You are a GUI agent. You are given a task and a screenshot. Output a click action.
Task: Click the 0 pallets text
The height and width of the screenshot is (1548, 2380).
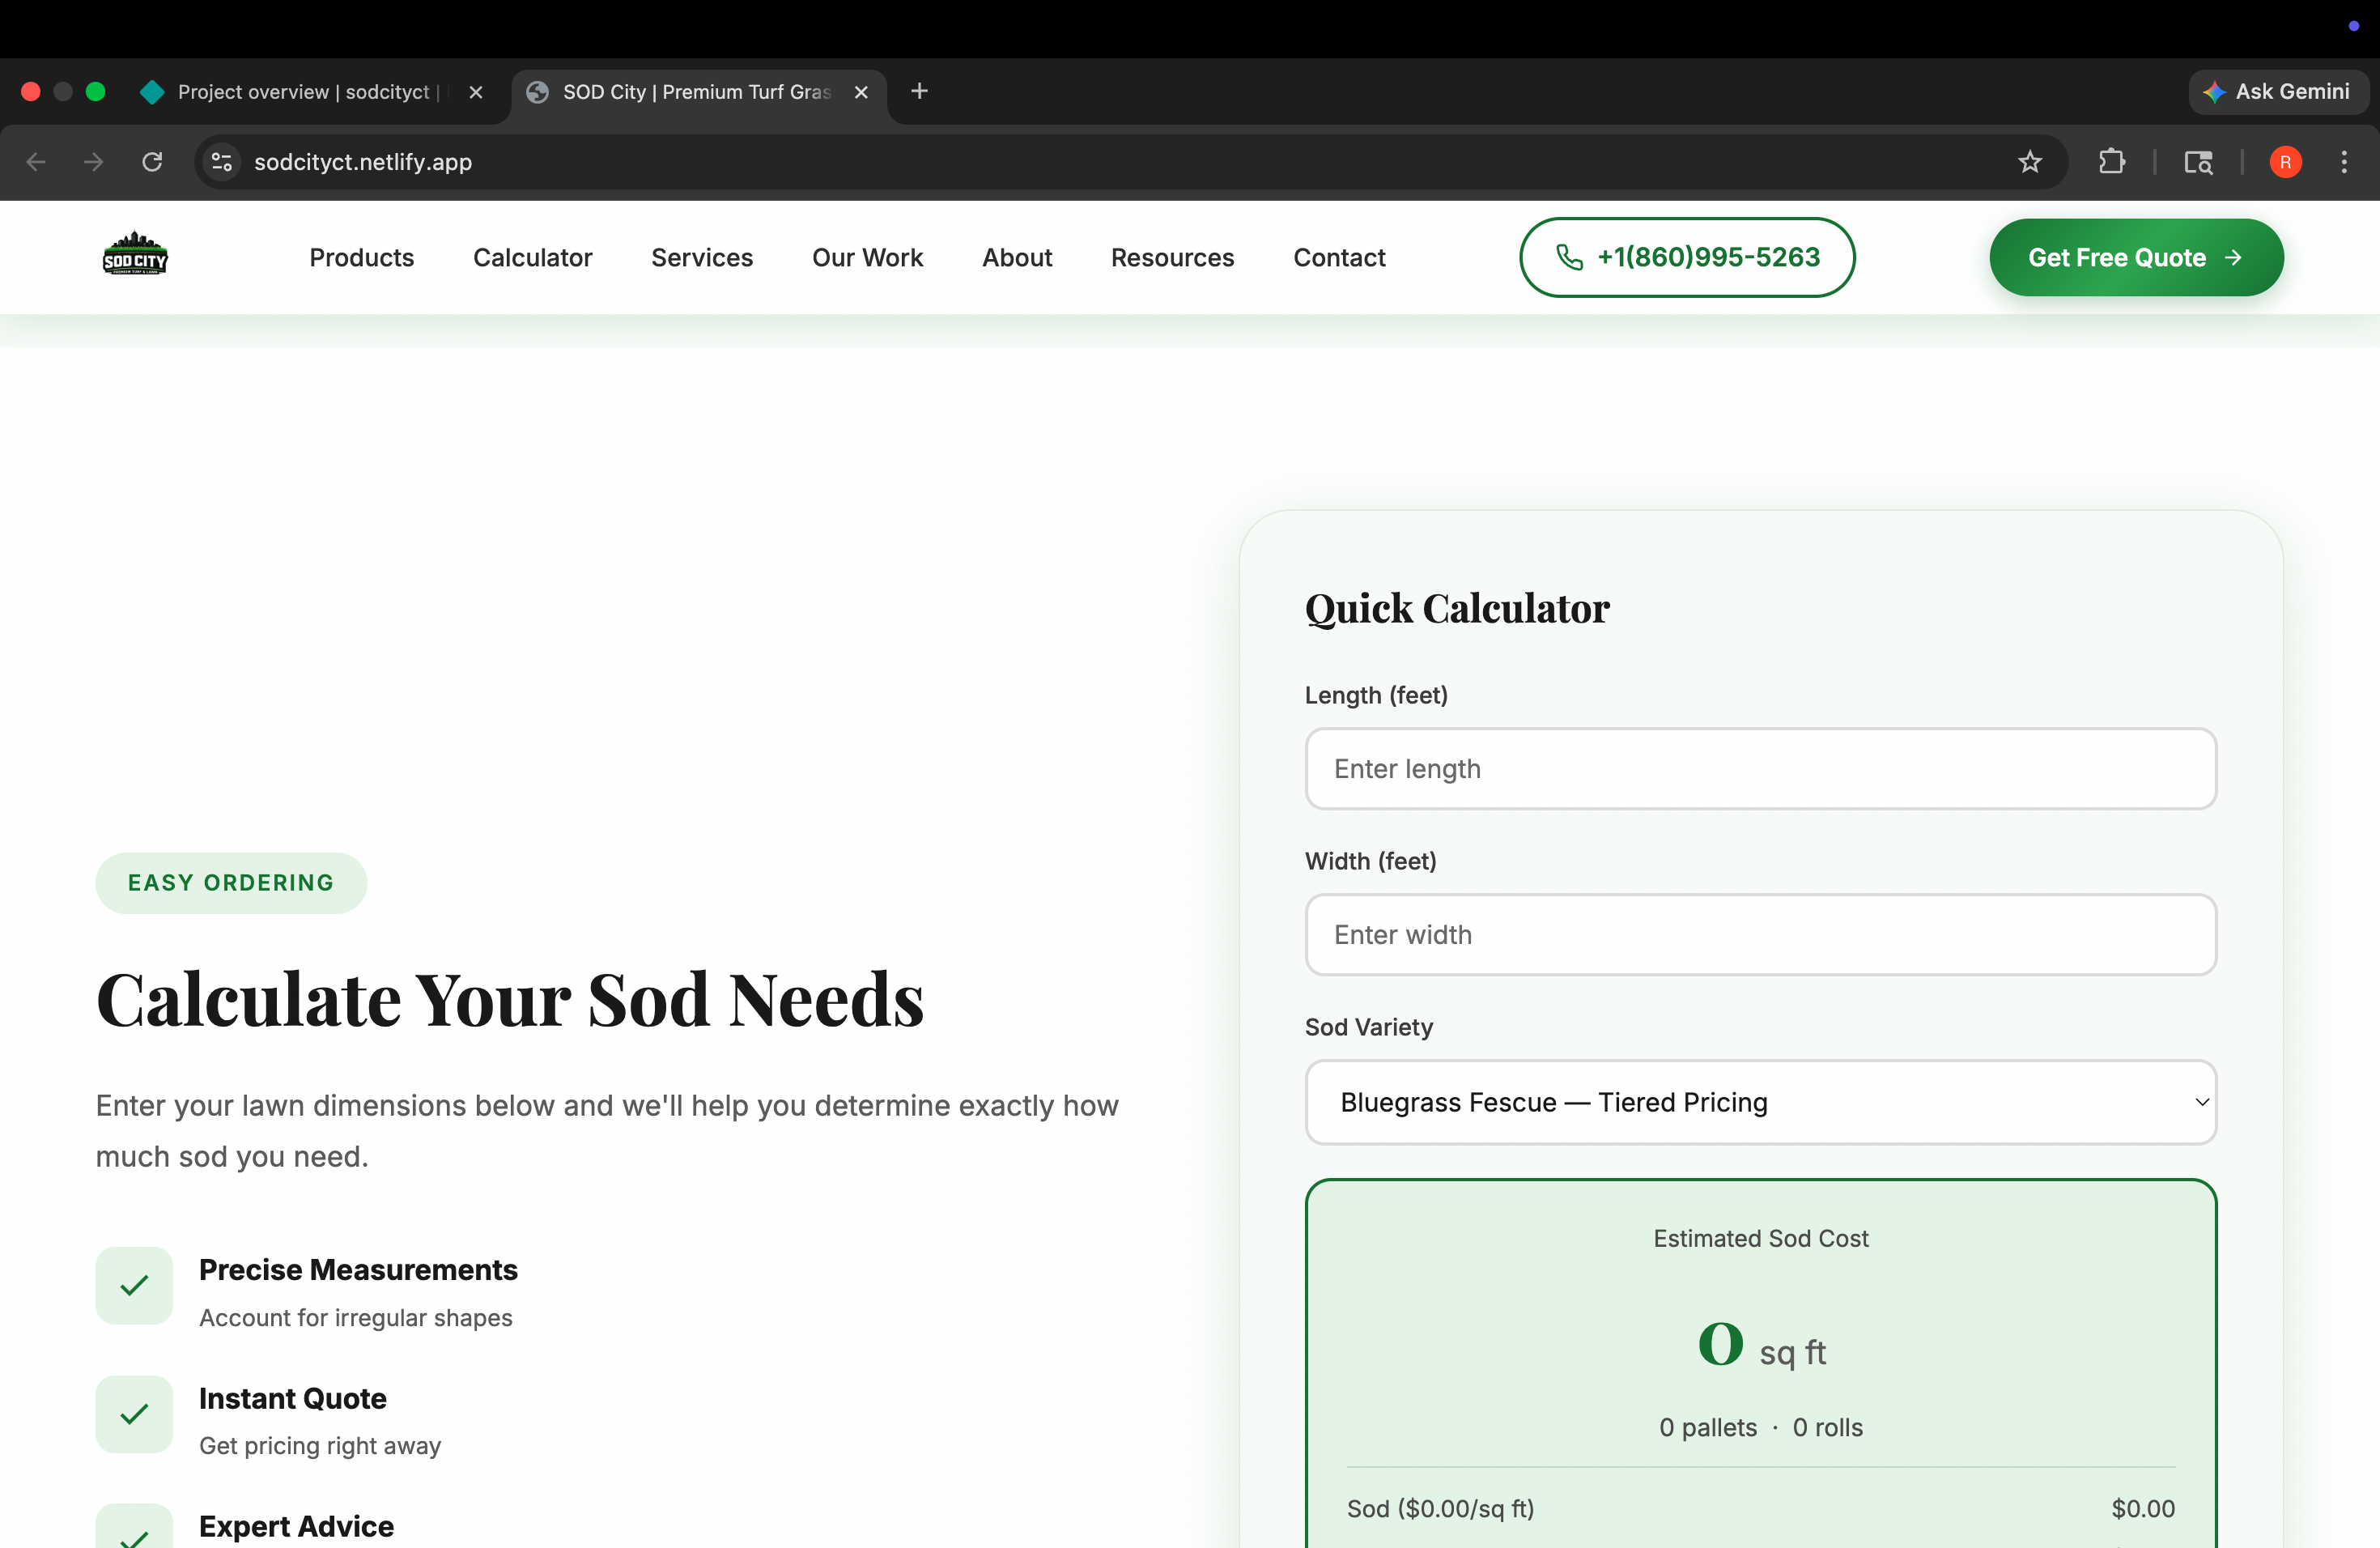tap(1707, 1427)
